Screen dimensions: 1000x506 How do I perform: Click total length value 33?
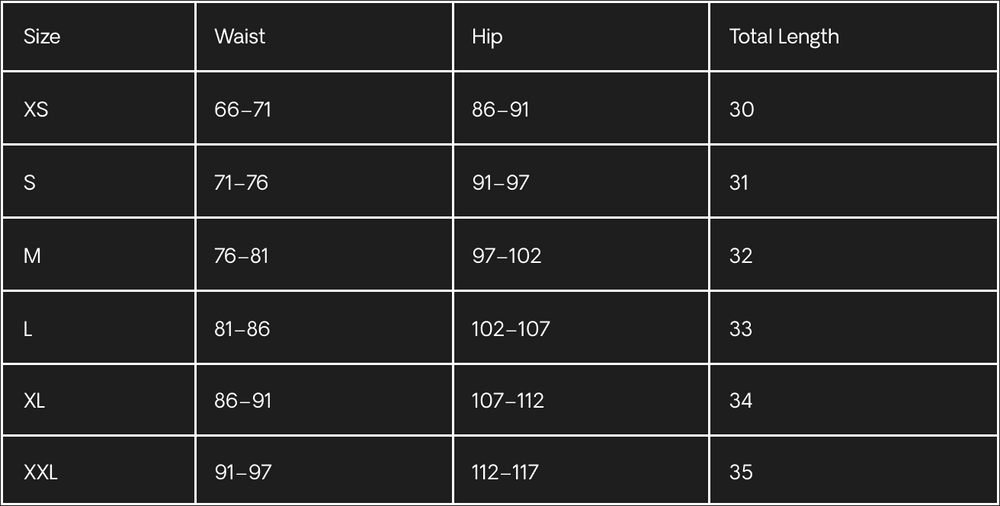coord(741,329)
